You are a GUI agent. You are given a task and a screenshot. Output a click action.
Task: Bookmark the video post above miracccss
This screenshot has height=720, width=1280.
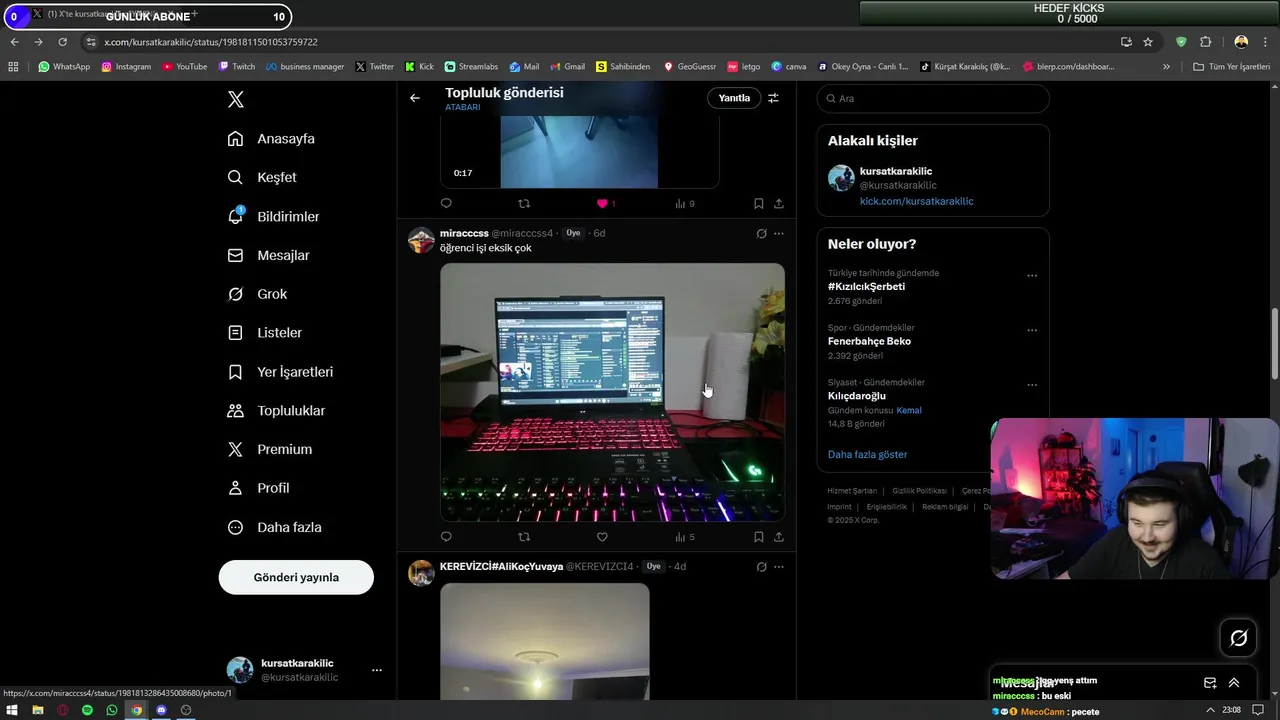(x=759, y=203)
